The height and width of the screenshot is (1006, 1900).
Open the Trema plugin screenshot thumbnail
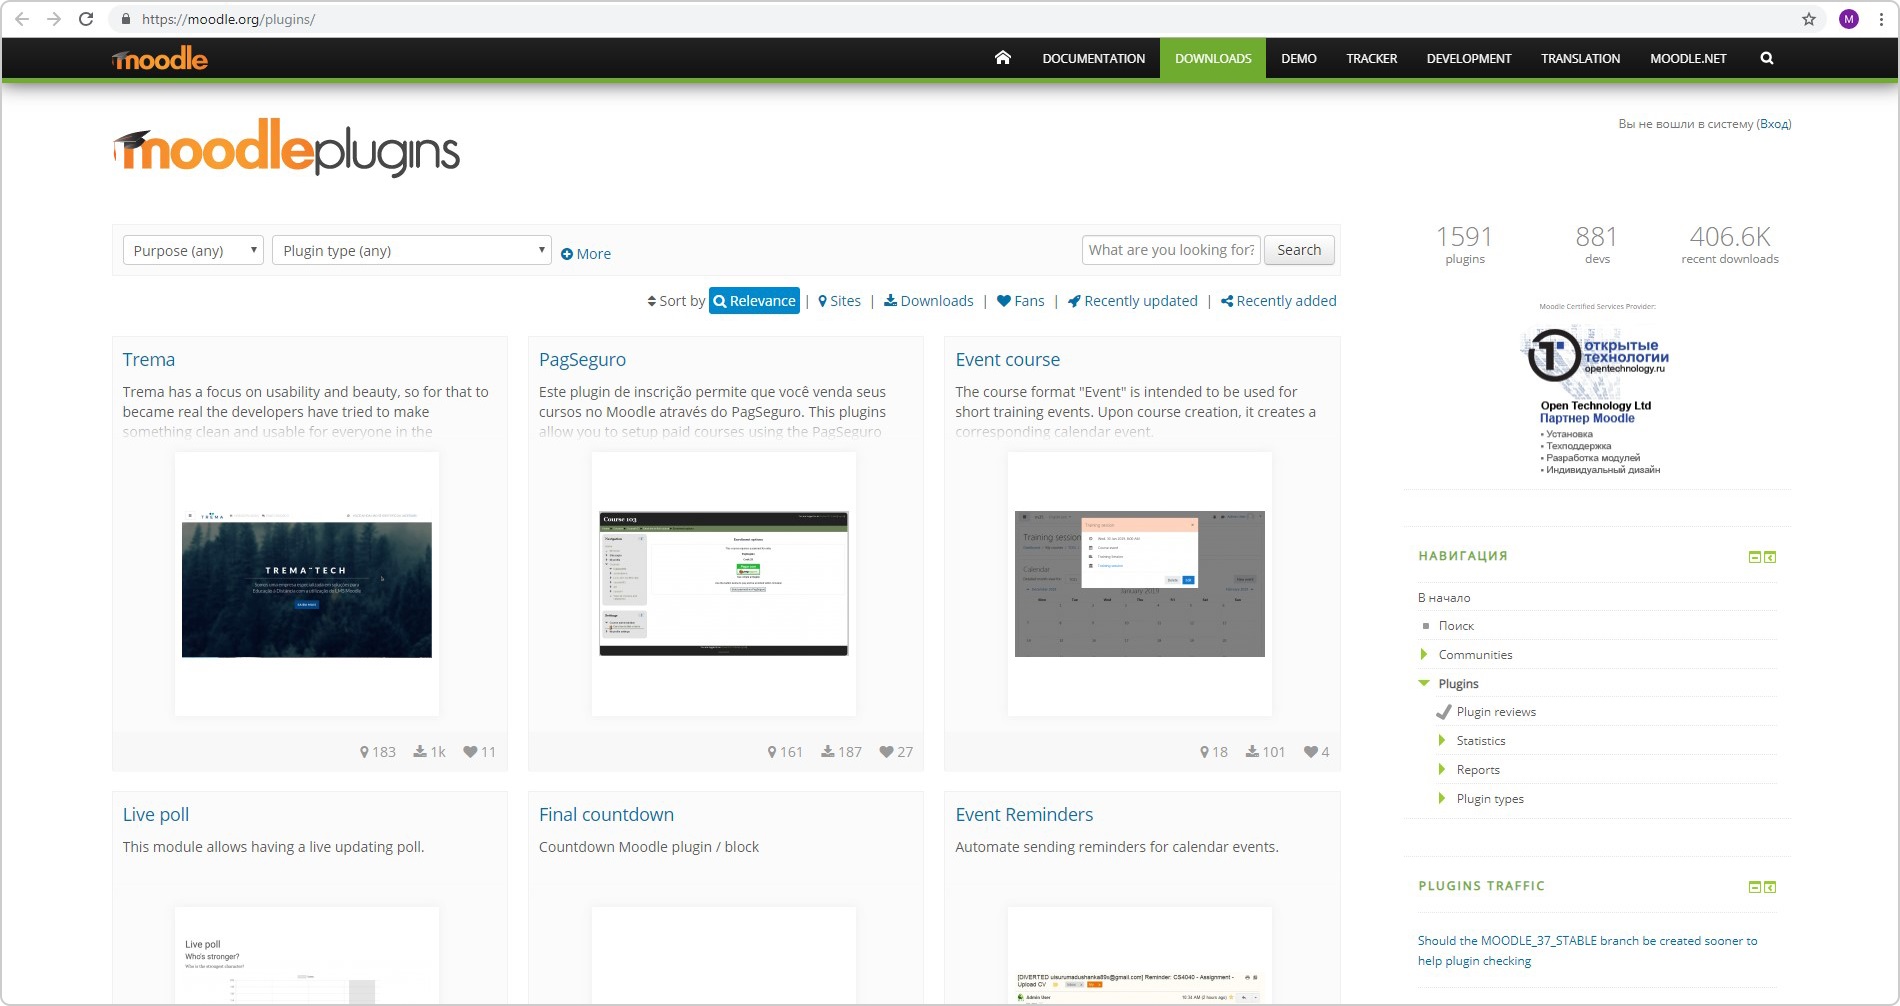click(307, 583)
